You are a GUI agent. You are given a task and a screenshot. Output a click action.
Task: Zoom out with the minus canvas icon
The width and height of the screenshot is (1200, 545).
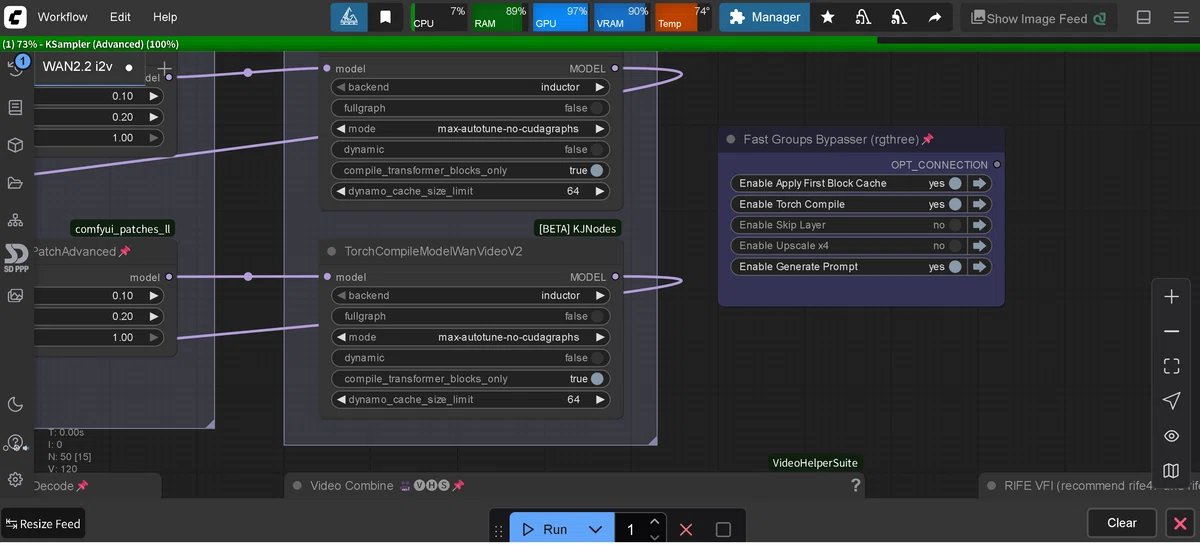[x=1171, y=332]
